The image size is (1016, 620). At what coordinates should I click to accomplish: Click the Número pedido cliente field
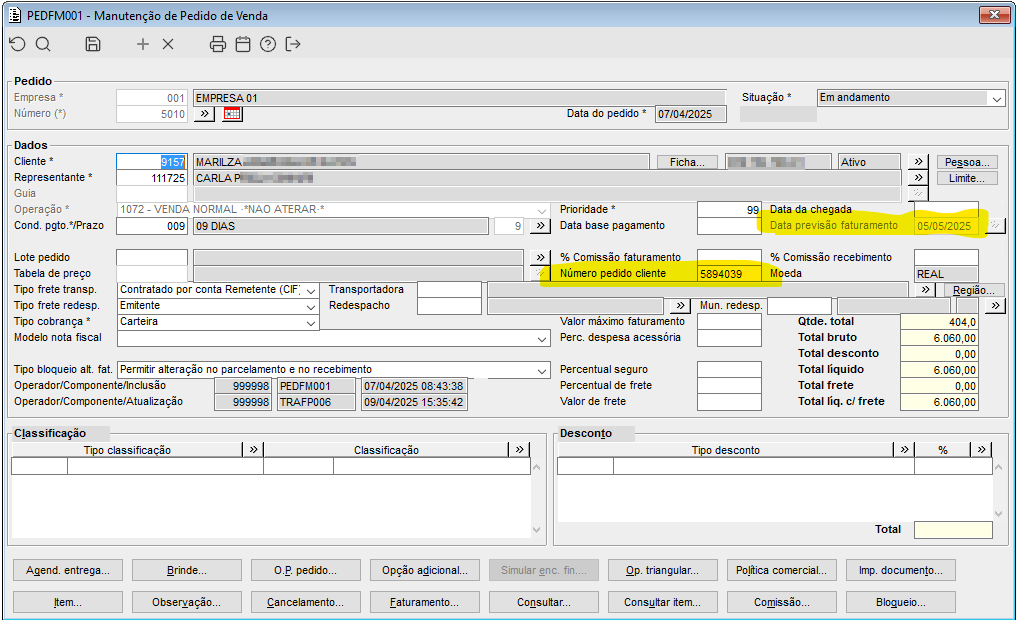[730, 273]
